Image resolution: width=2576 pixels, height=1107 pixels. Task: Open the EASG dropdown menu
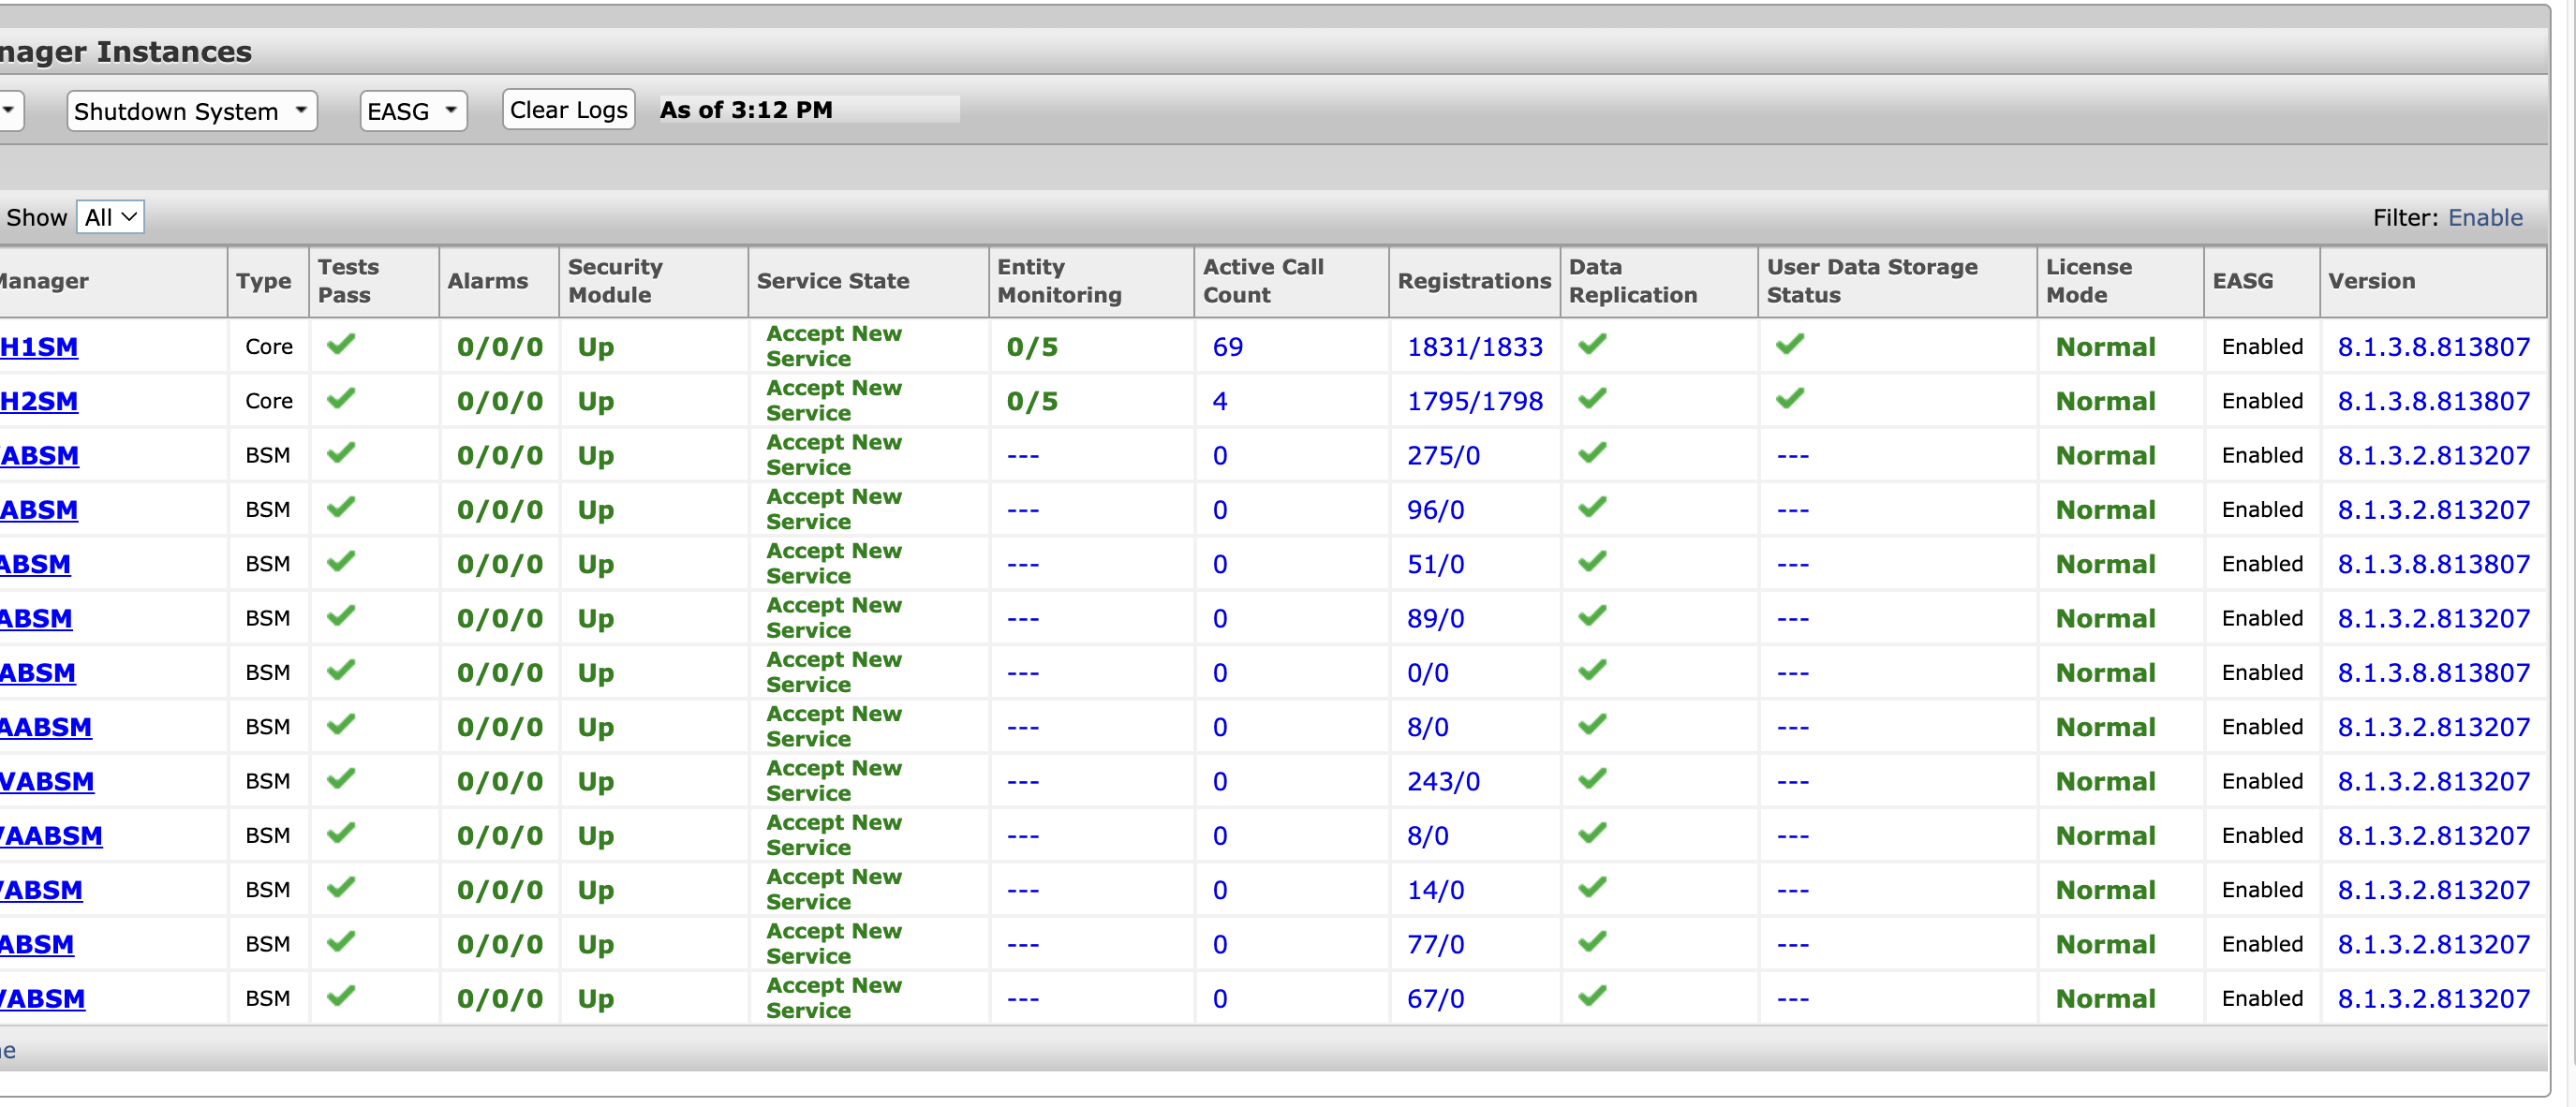click(x=413, y=111)
